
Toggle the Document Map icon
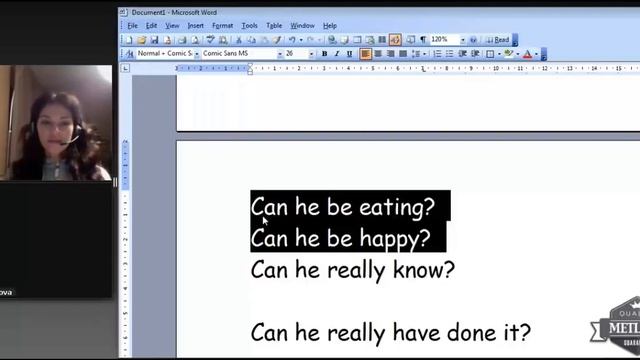(x=410, y=40)
